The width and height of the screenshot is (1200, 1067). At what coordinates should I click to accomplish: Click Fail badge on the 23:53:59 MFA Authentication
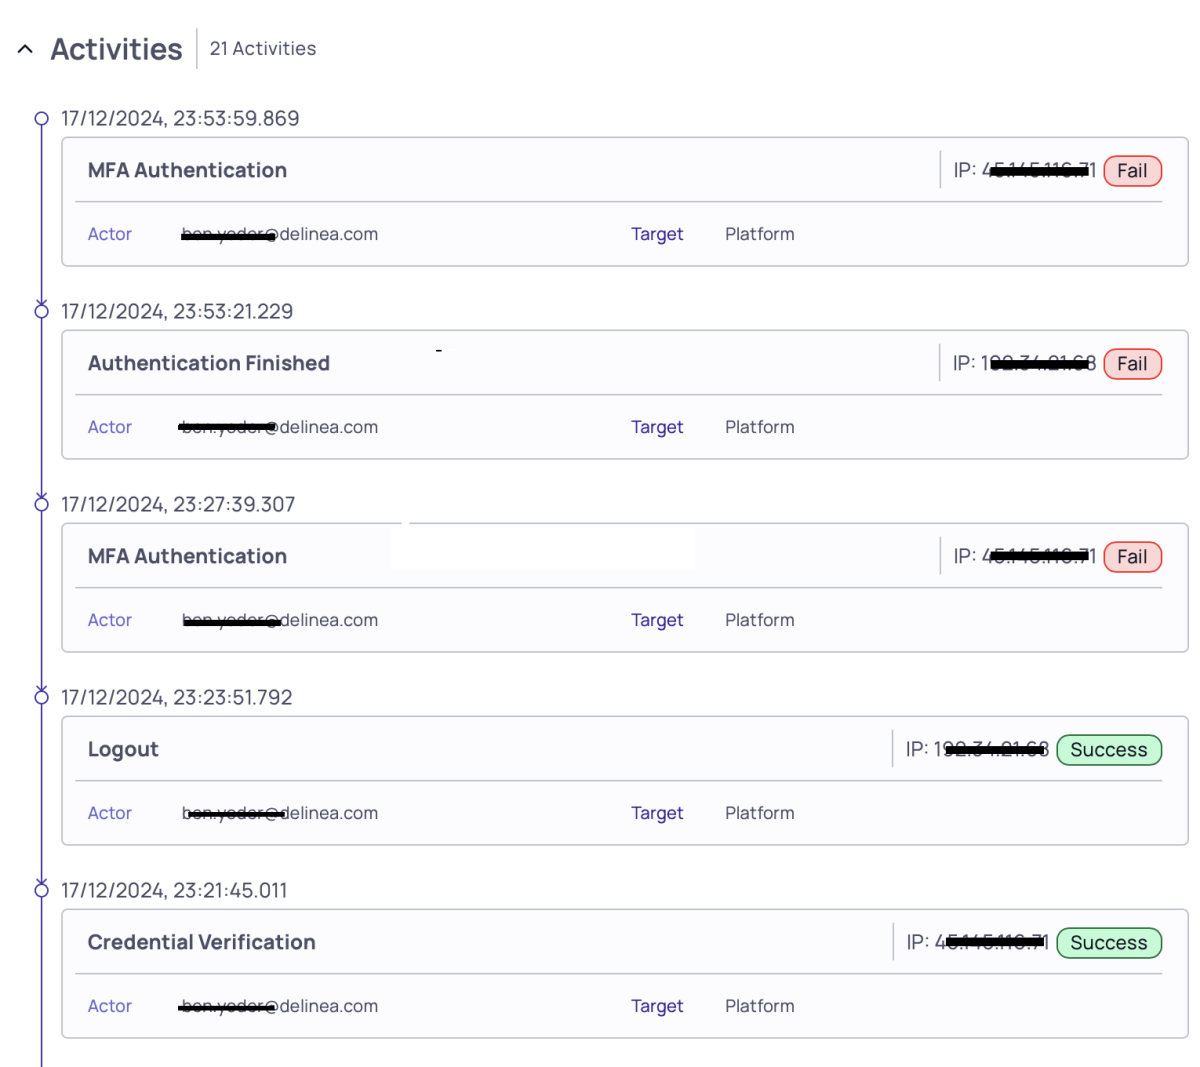tap(1132, 171)
